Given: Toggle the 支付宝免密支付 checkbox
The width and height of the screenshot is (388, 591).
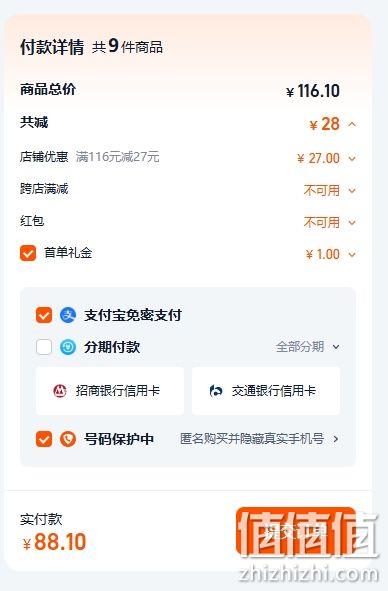Looking at the screenshot, I should (x=44, y=315).
